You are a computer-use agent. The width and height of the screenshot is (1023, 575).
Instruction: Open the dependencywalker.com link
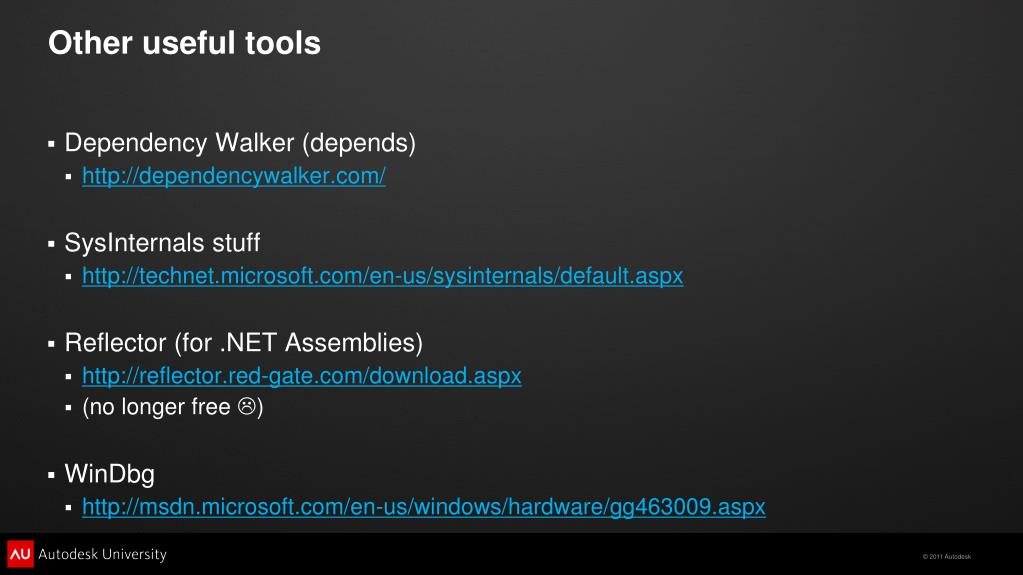[x=234, y=176]
